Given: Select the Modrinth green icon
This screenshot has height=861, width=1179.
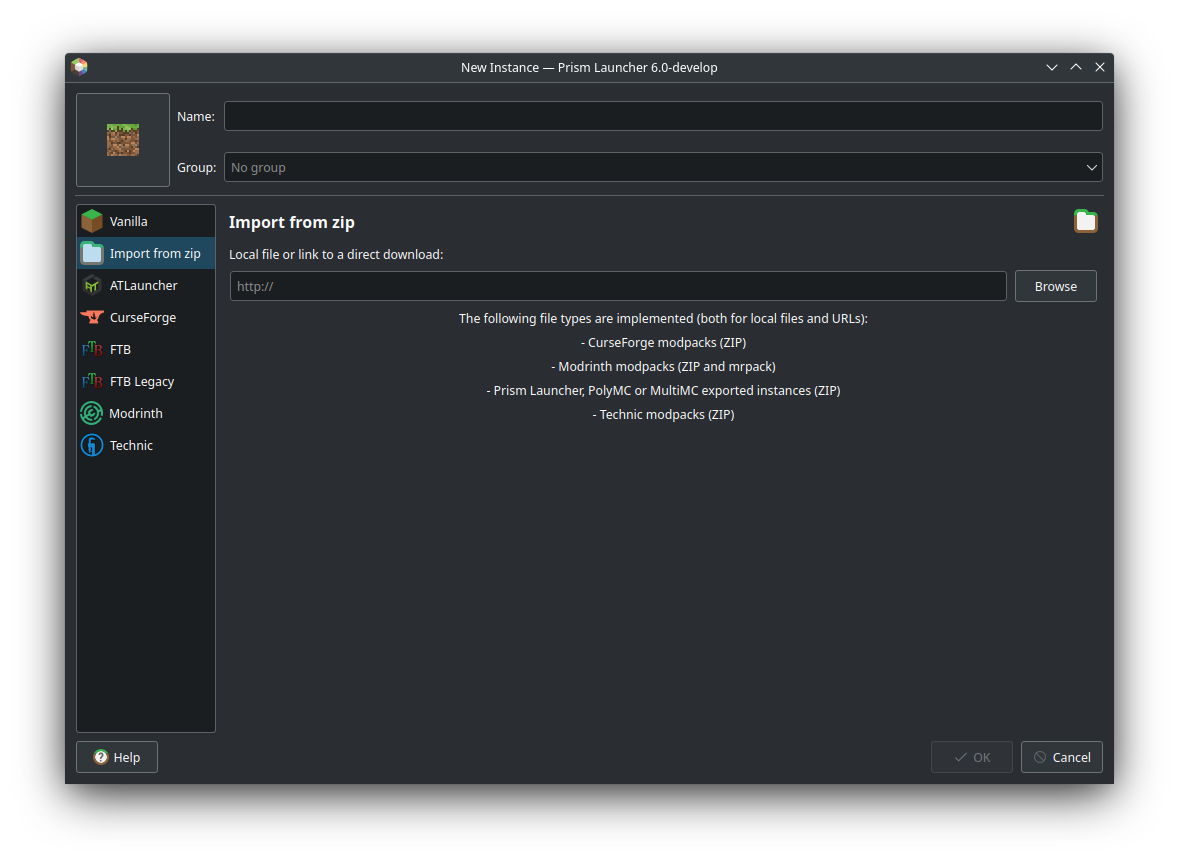Looking at the screenshot, I should [92, 414].
